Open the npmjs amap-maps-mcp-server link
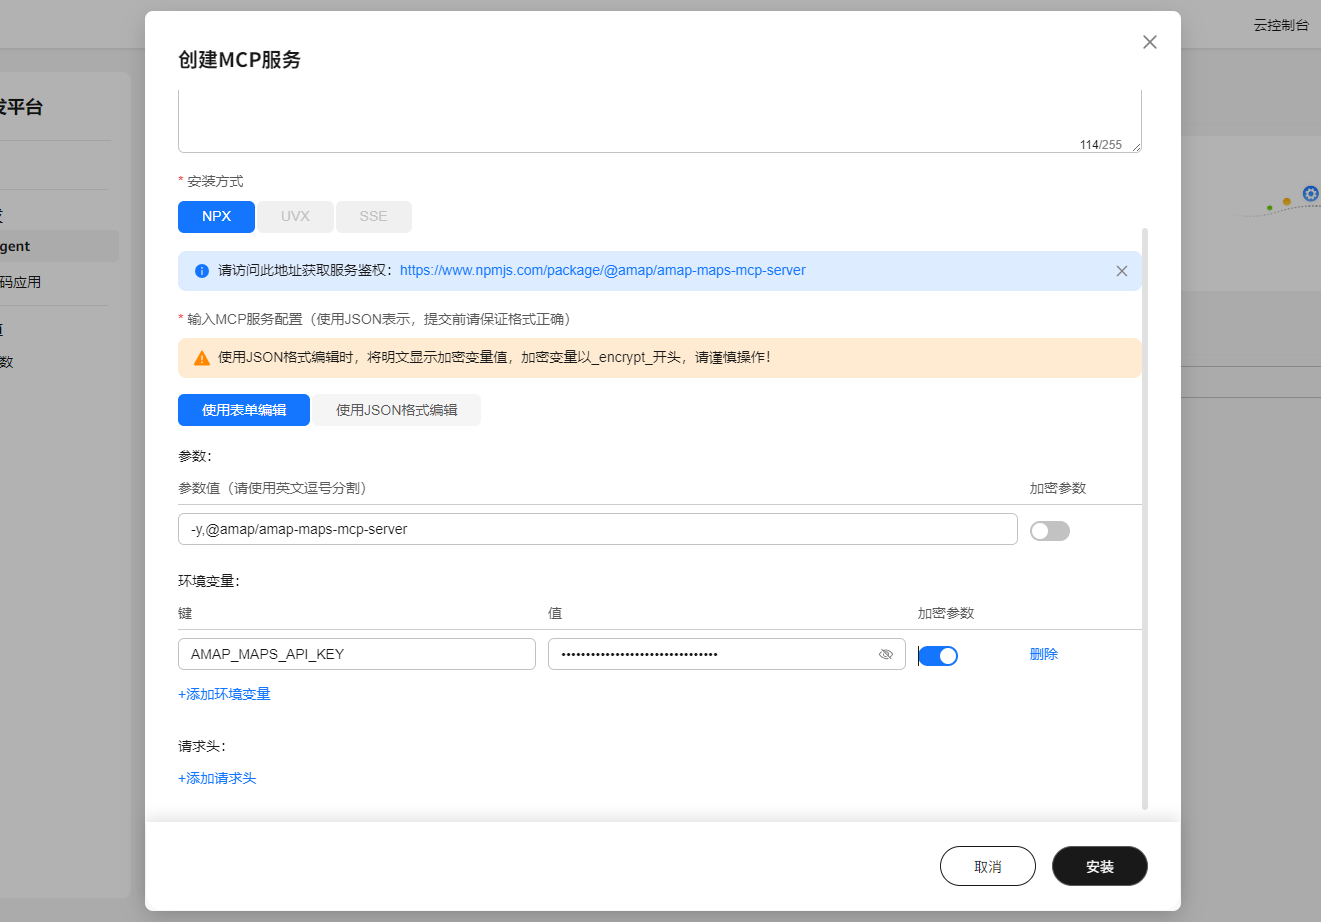This screenshot has width=1321, height=922. point(601,270)
